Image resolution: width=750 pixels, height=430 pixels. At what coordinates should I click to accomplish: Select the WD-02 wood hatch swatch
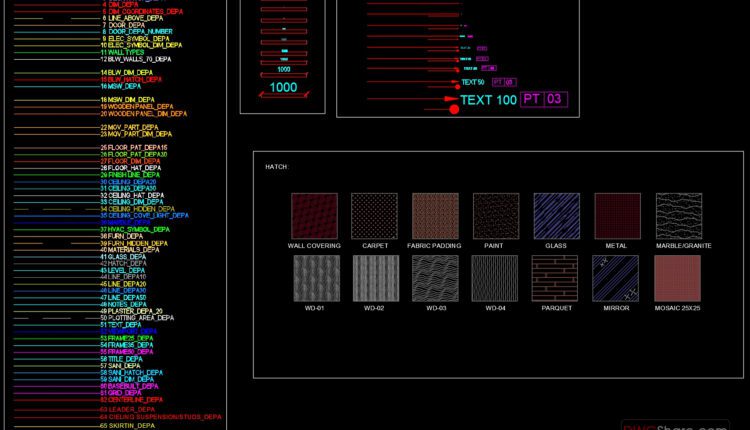376,278
